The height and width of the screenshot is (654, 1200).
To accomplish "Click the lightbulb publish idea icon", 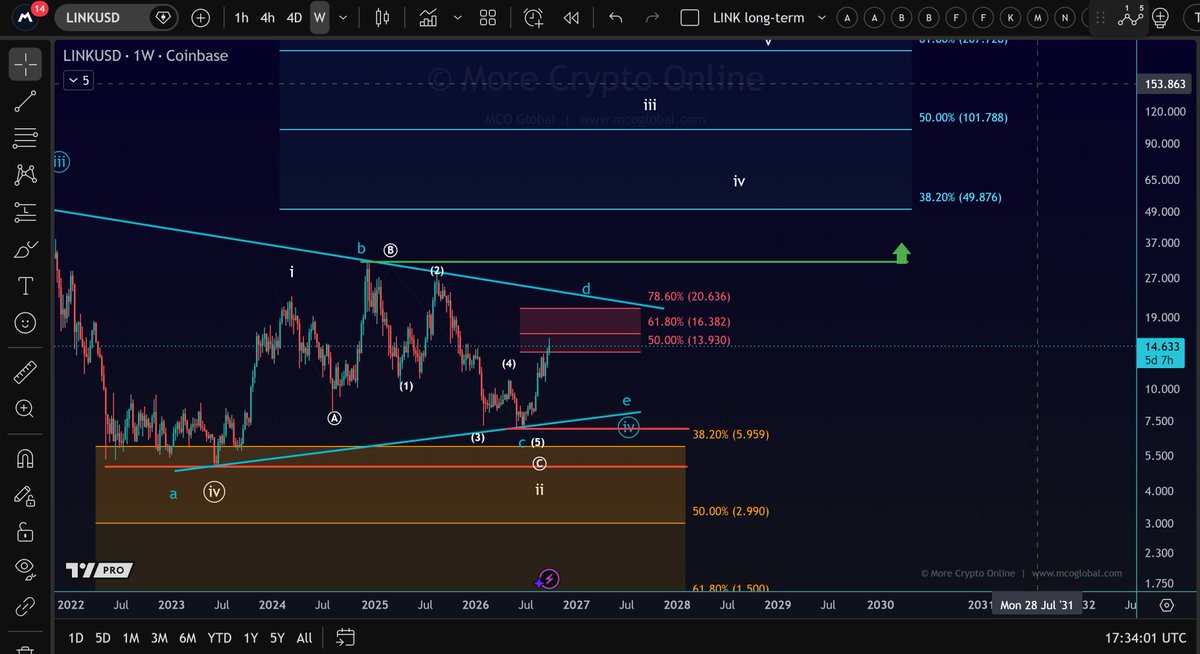I will pyautogui.click(x=1161, y=17).
